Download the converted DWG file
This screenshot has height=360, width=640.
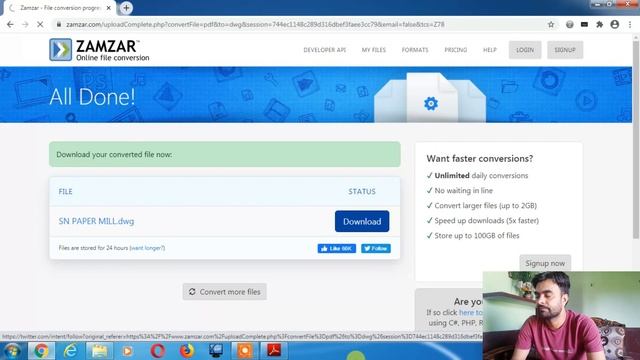coord(362,221)
